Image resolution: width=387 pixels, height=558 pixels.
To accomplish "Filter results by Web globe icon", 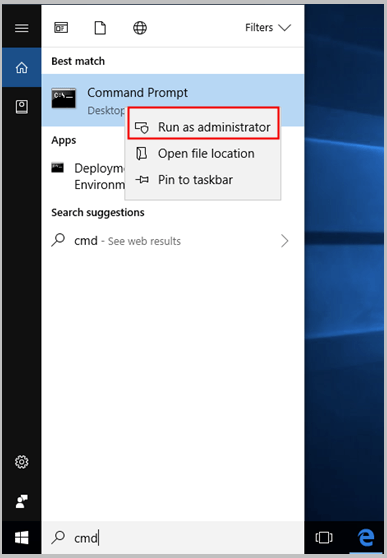I will click(140, 27).
